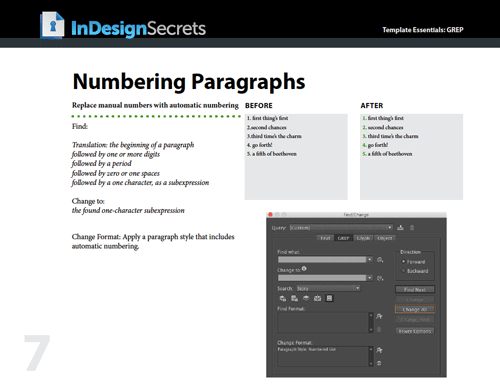Click 'the found one-character subexpression' text
The image size is (500, 385).
128,211
